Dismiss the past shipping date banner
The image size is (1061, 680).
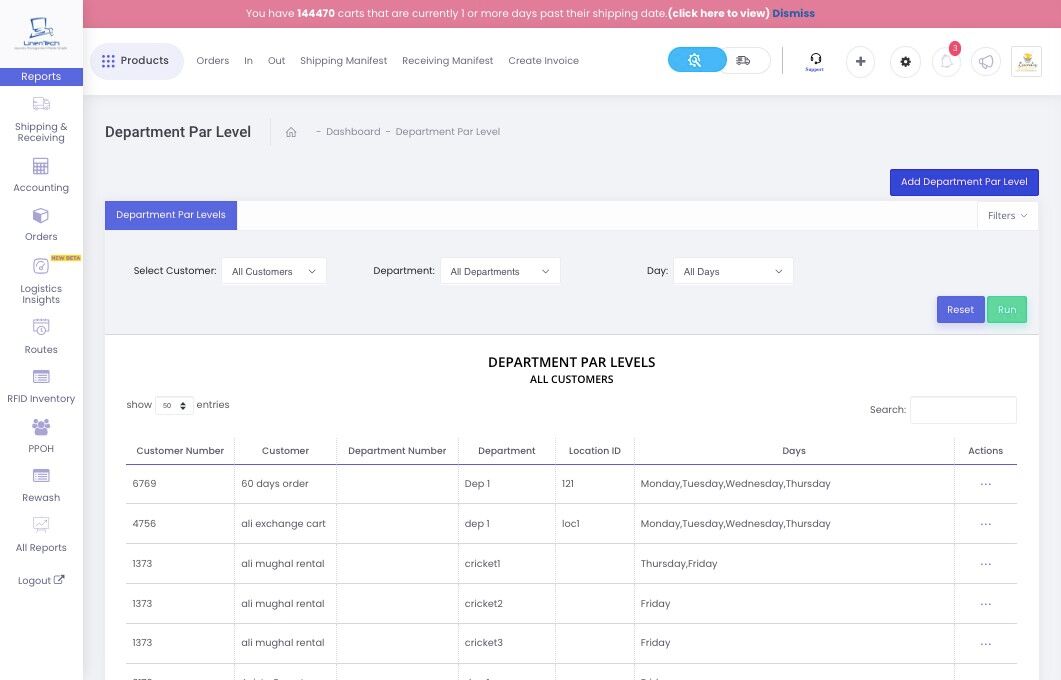(x=793, y=14)
